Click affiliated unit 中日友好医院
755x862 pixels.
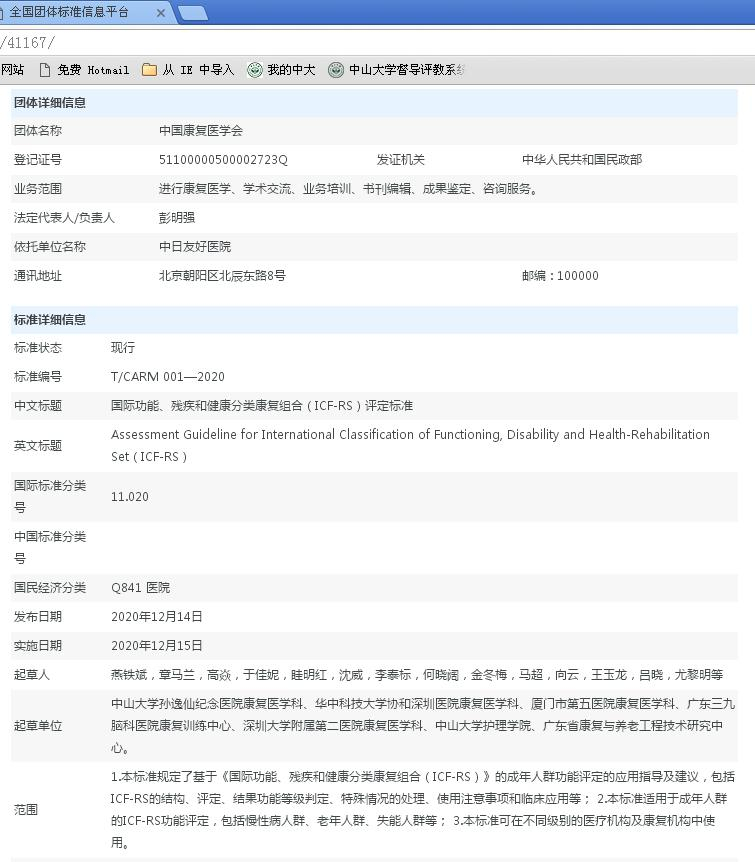(195, 247)
